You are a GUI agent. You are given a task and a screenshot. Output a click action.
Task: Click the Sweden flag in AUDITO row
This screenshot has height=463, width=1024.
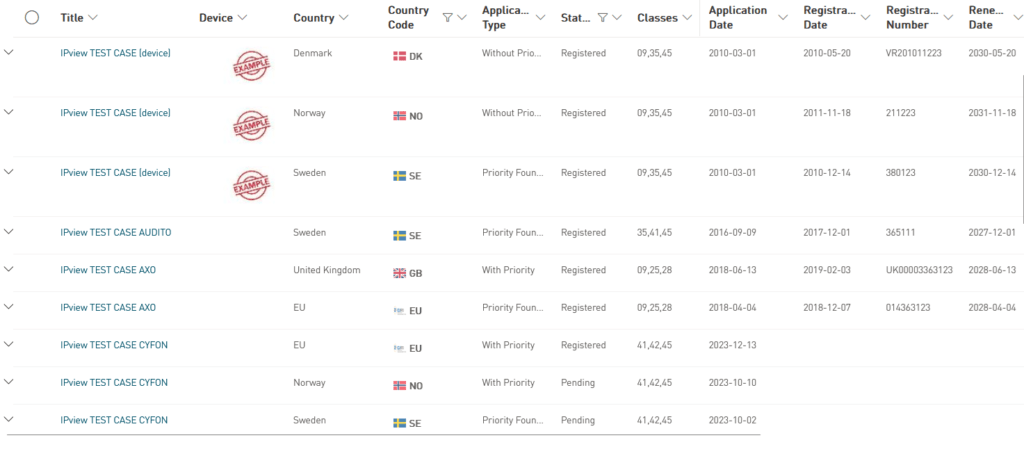coord(399,236)
